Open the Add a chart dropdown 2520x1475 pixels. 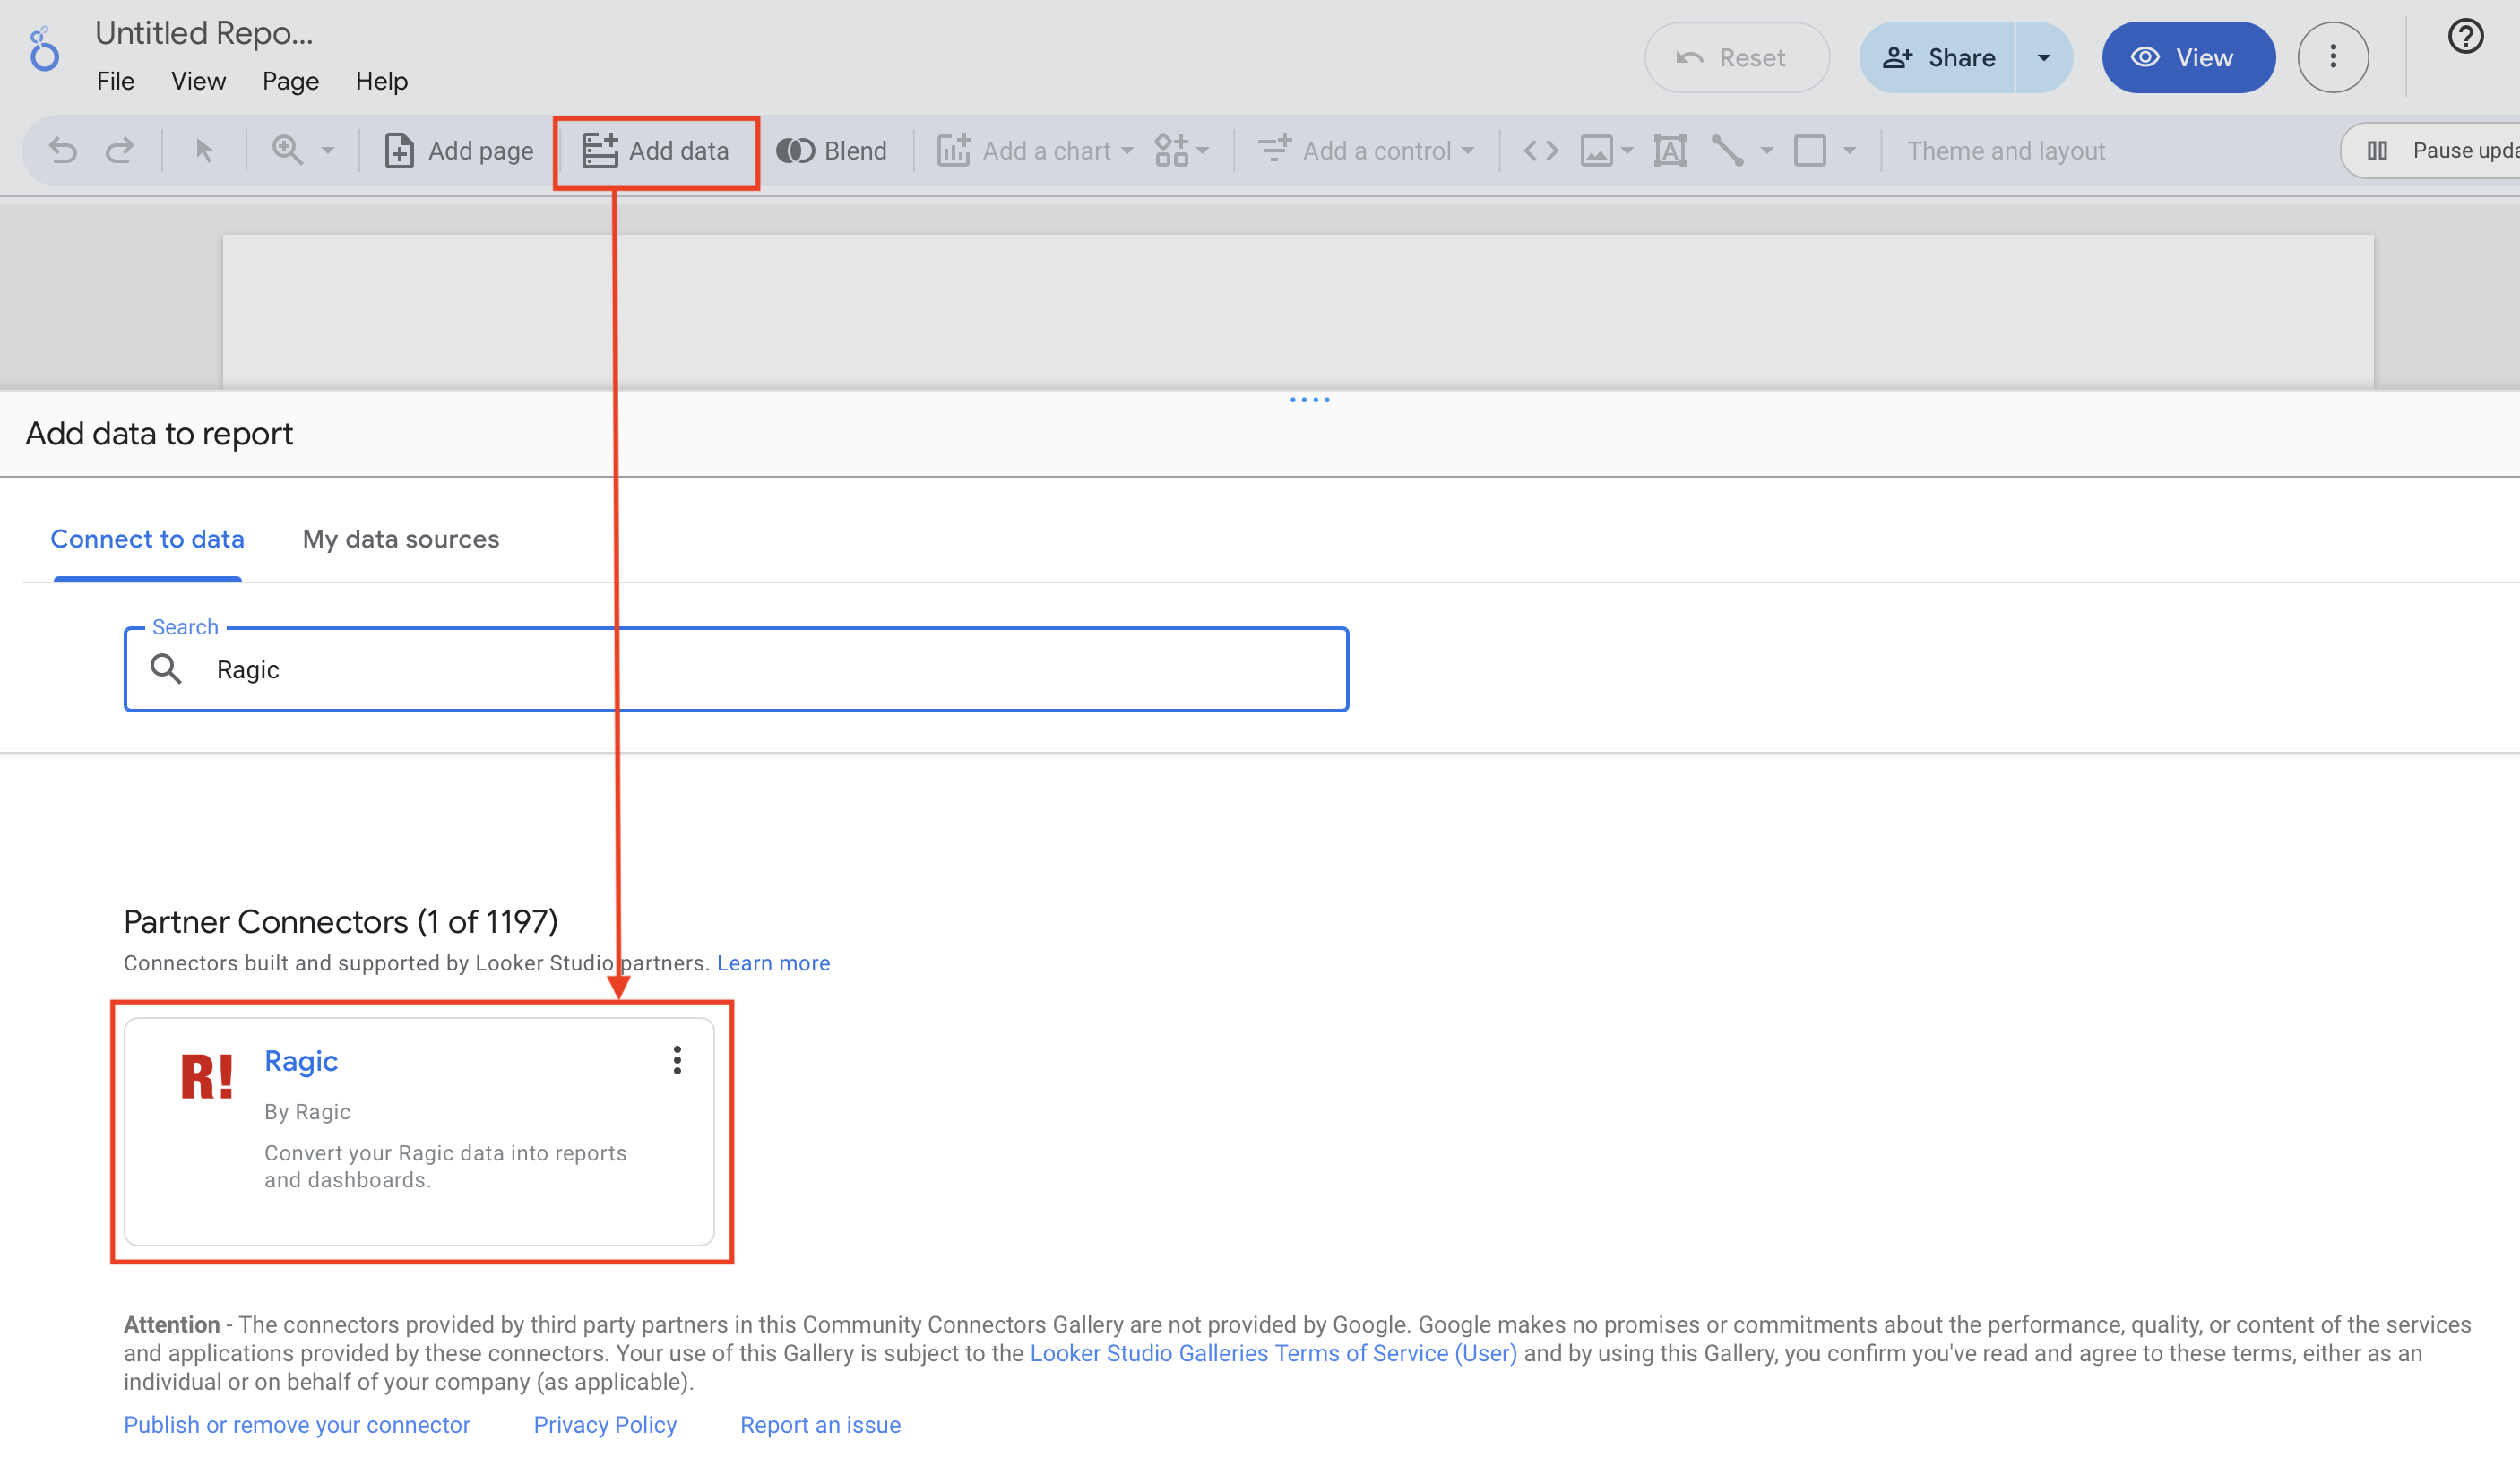click(x=1035, y=151)
